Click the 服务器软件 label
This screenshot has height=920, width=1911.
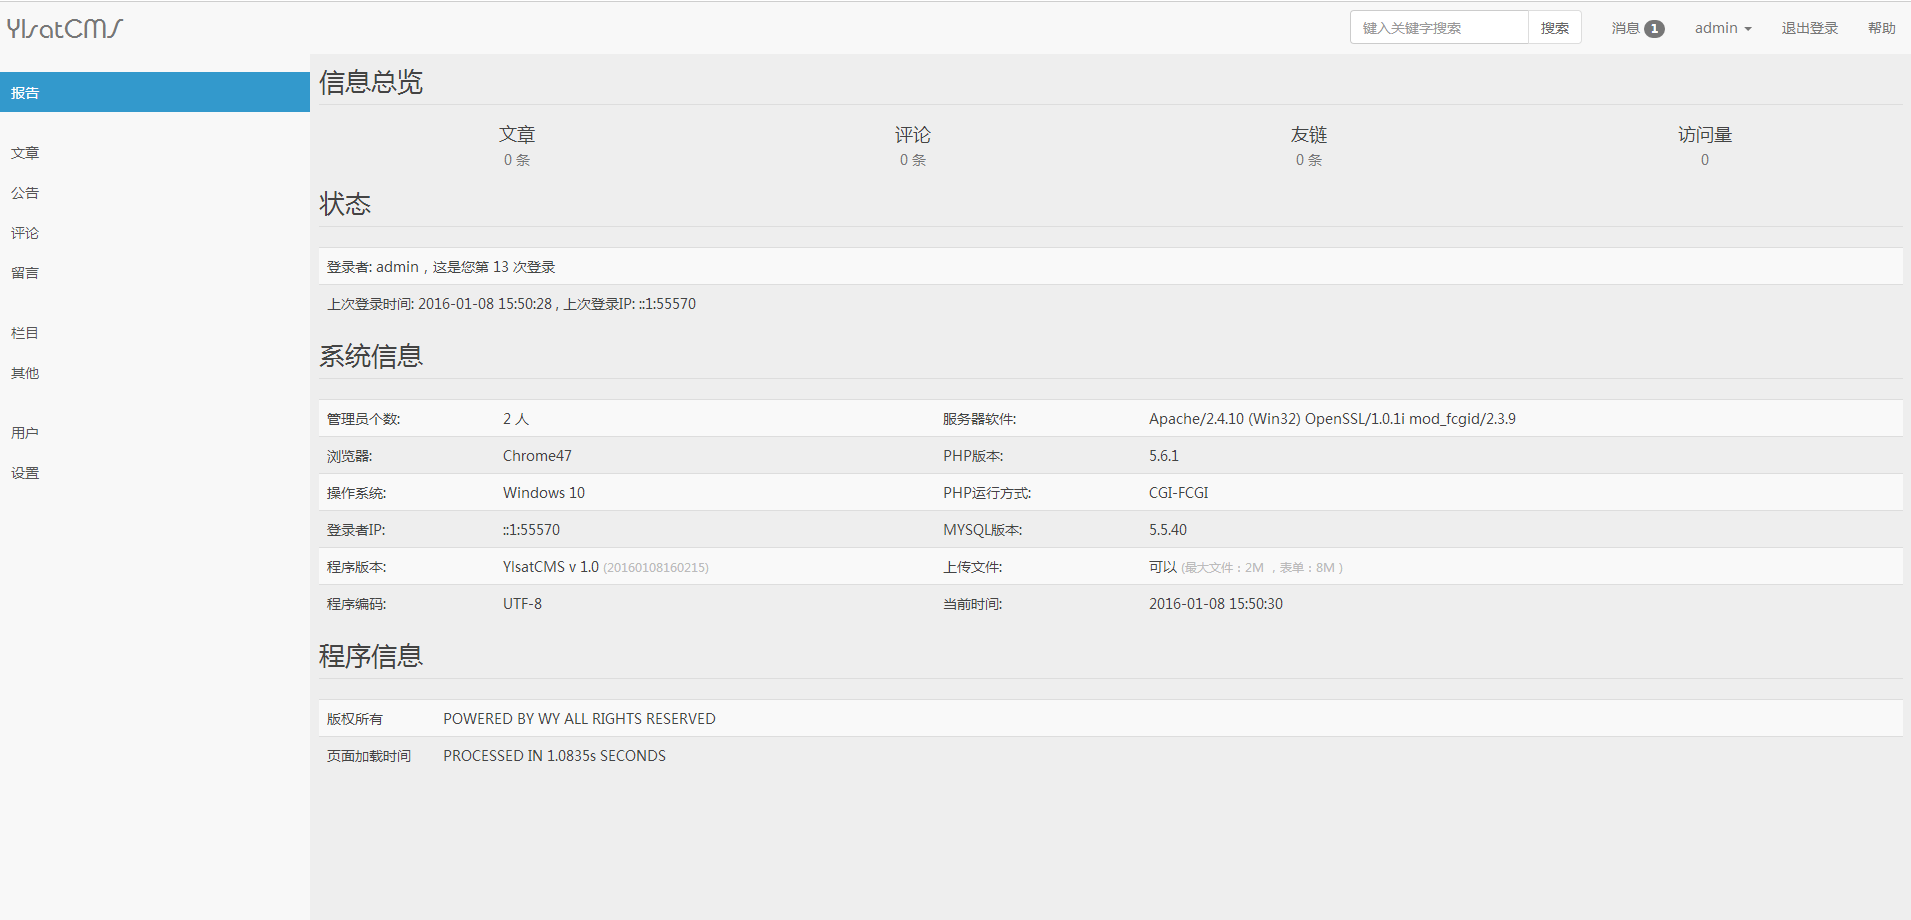[979, 419]
